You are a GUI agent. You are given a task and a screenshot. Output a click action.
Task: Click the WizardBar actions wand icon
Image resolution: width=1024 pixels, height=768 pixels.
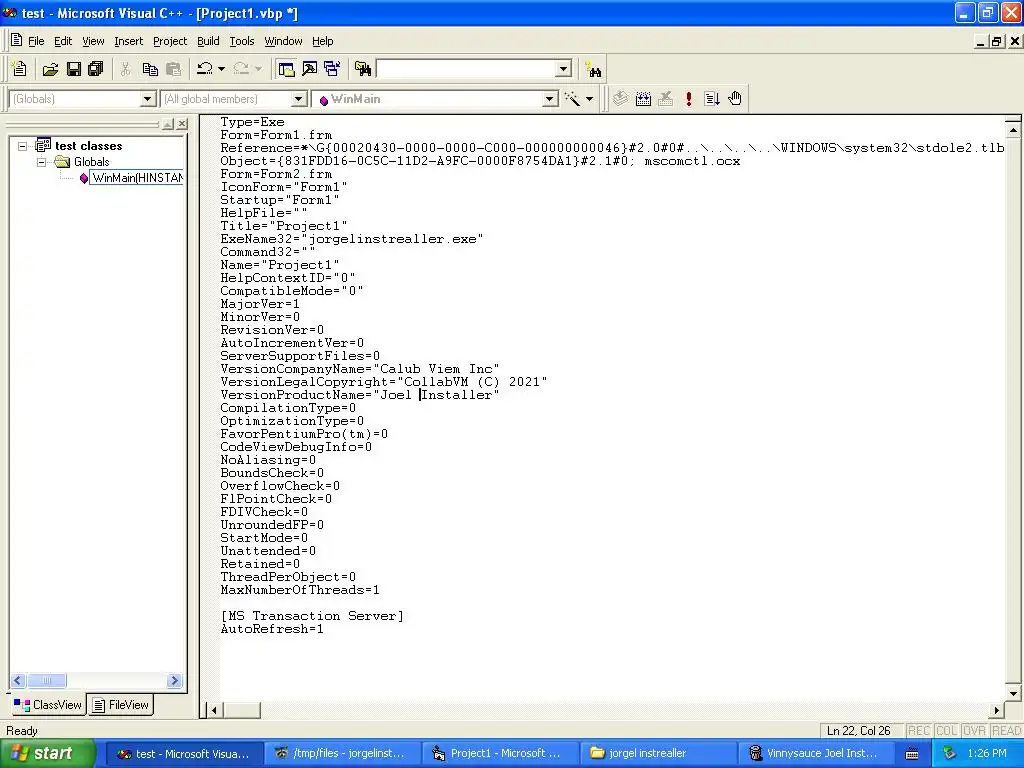click(572, 99)
